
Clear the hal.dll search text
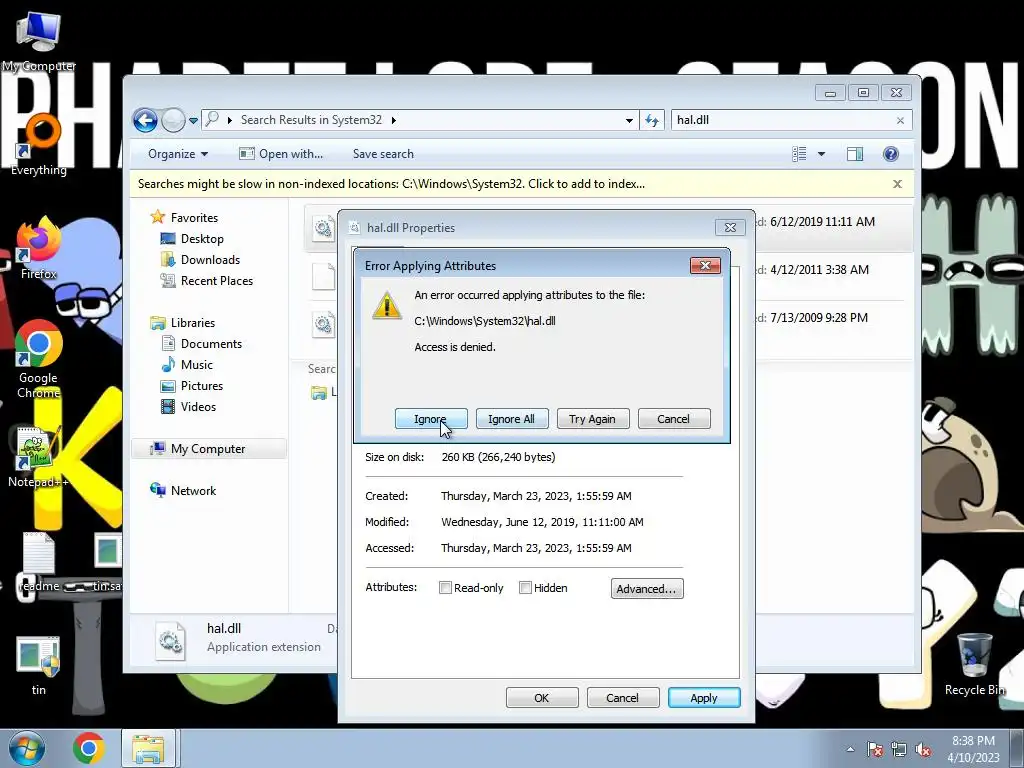[901, 120]
